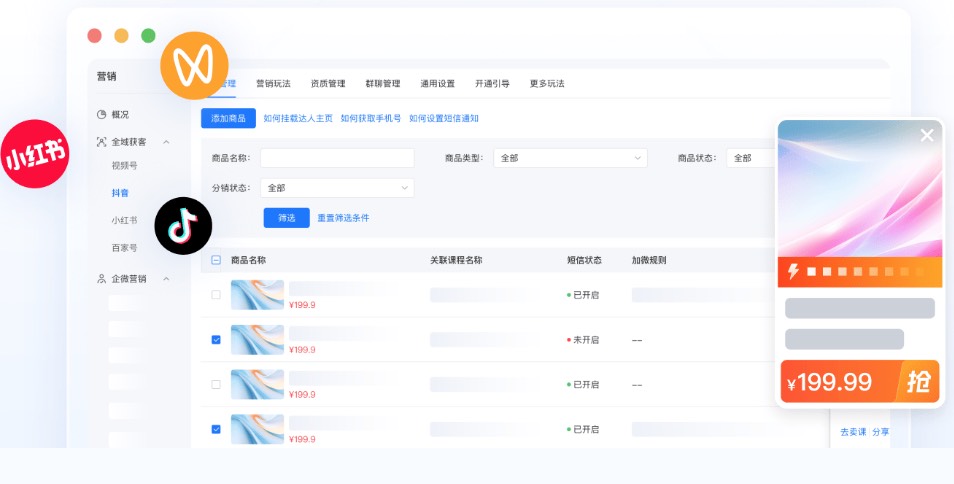Click the fourth product row thumbnail
954x484 pixels.
(x=257, y=429)
